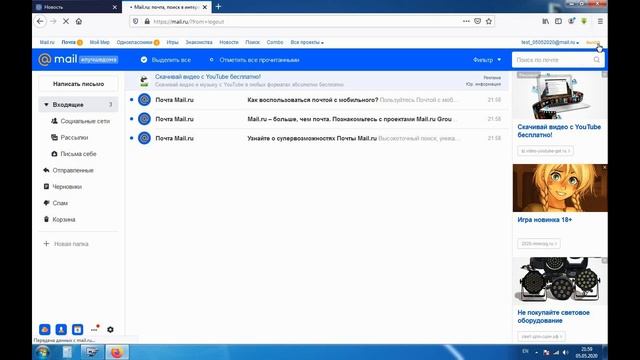
Task: Open the Игры portal link
Action: [x=172, y=42]
